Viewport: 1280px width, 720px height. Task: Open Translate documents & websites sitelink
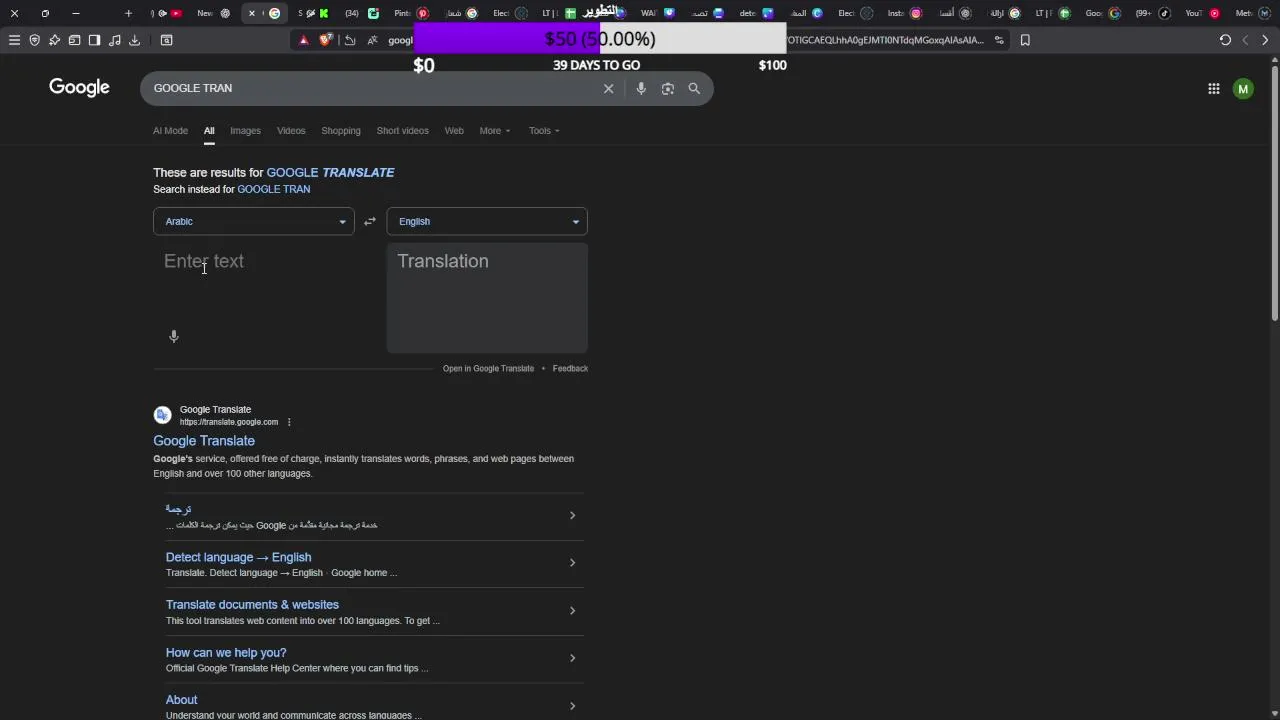tap(252, 605)
